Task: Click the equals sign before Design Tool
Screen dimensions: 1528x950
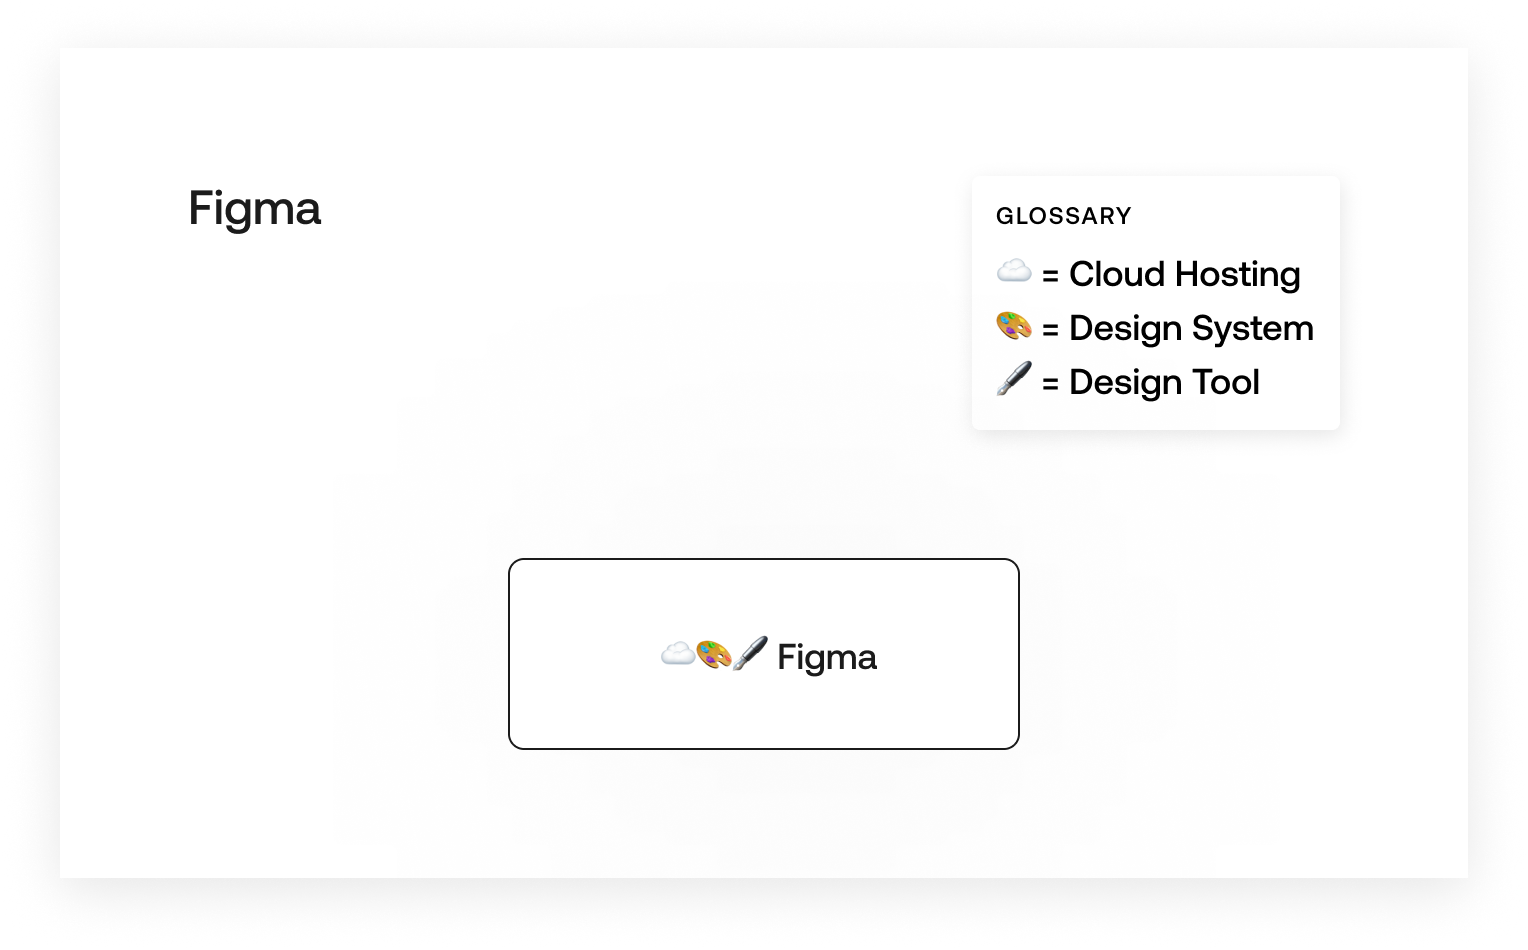Action: pyautogui.click(x=1050, y=384)
